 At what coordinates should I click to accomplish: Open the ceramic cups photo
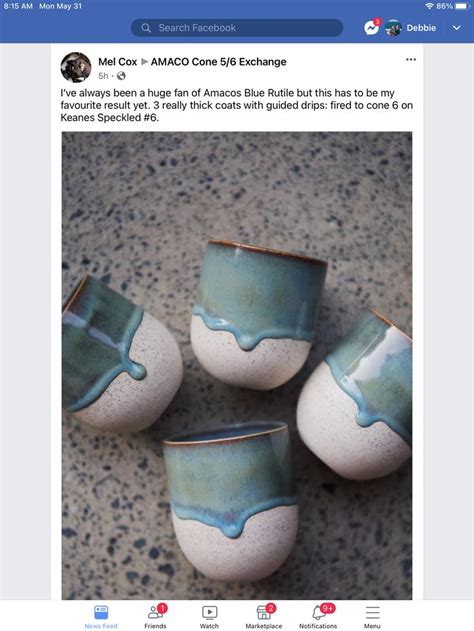[237, 365]
